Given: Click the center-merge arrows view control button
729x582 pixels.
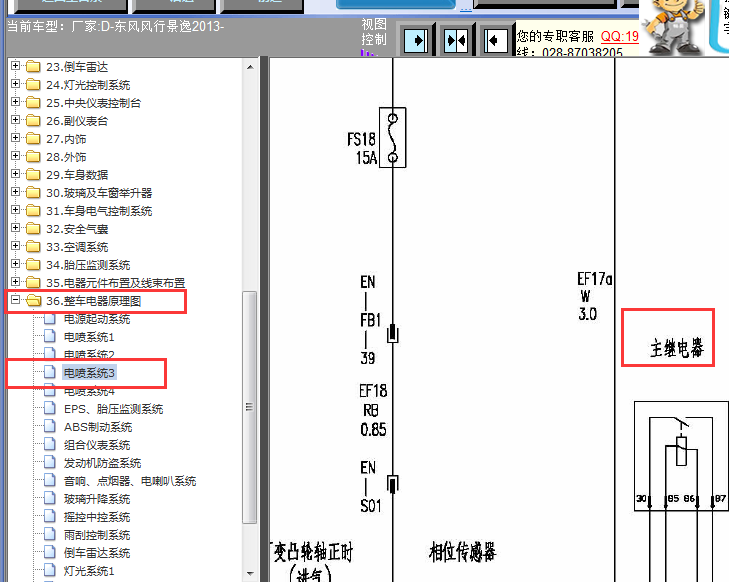Looking at the screenshot, I should (x=456, y=40).
